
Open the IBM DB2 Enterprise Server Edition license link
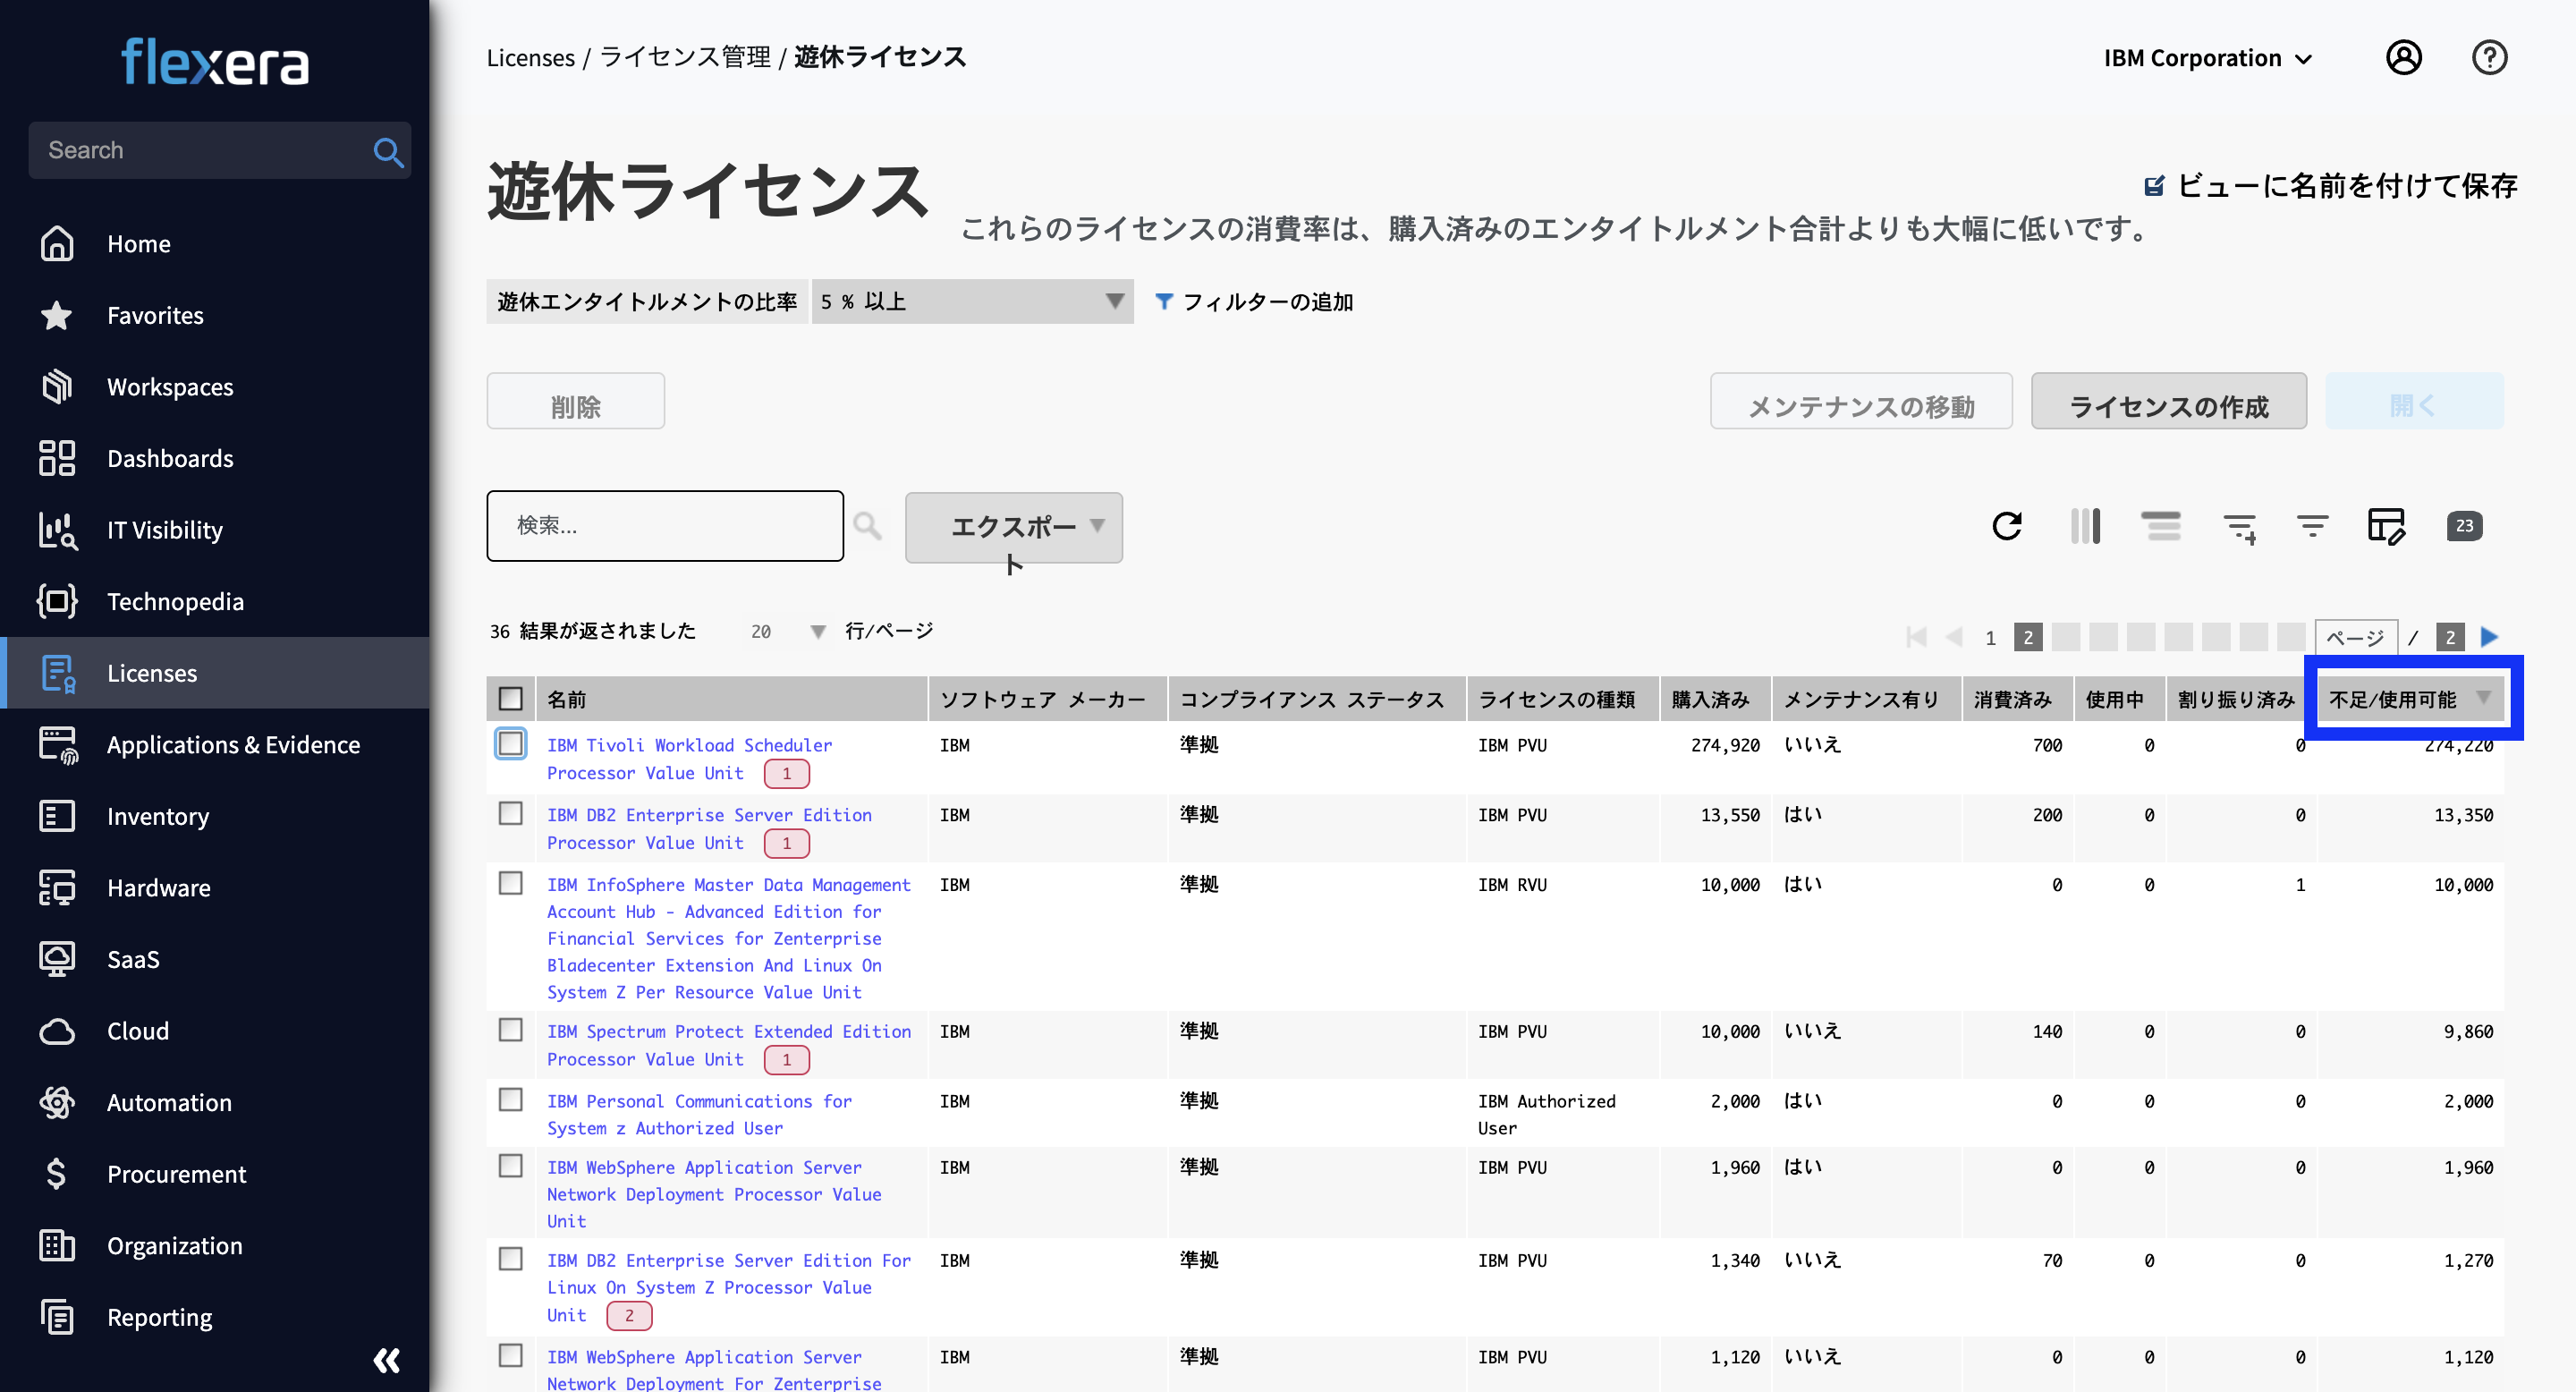click(708, 815)
